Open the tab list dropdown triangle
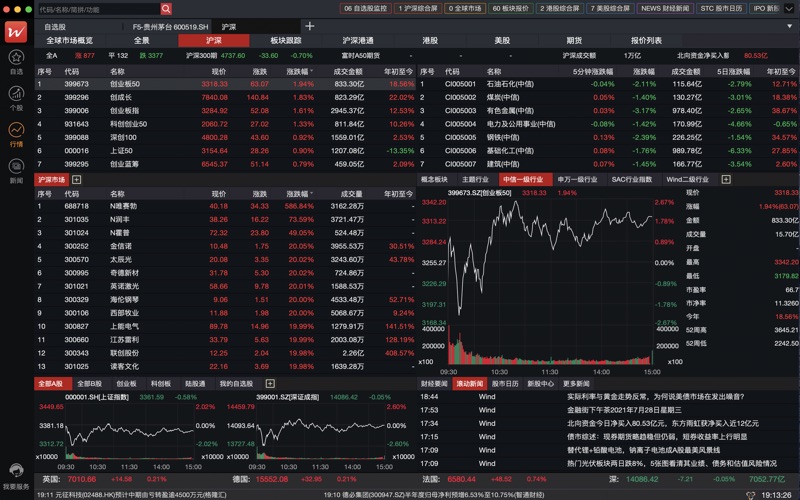 pos(789,26)
